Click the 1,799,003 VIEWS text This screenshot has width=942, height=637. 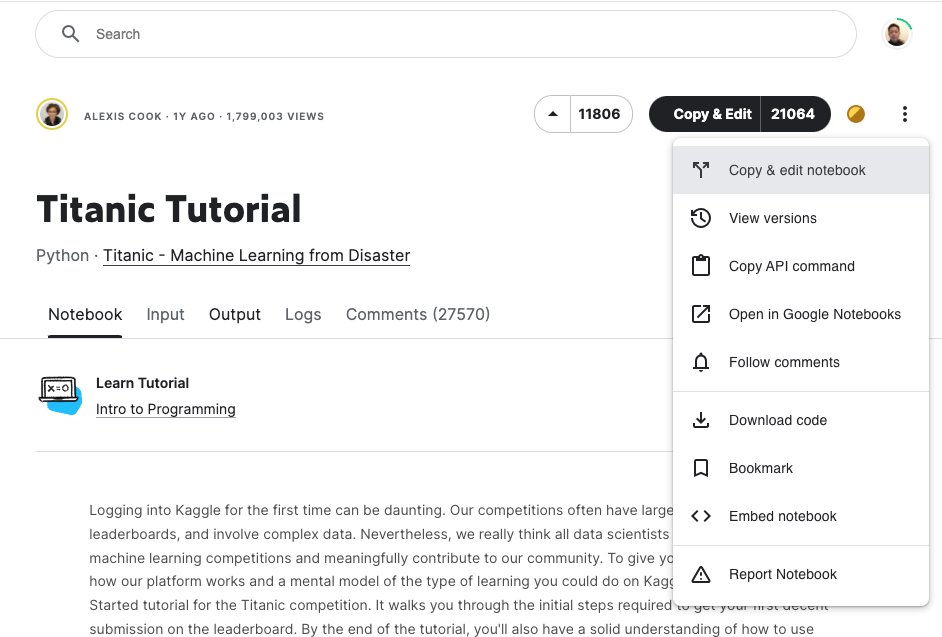pyautogui.click(x=275, y=117)
